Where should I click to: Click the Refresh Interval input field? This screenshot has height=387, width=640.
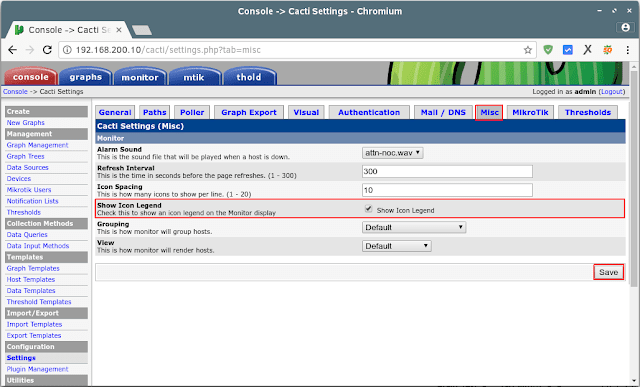447,171
